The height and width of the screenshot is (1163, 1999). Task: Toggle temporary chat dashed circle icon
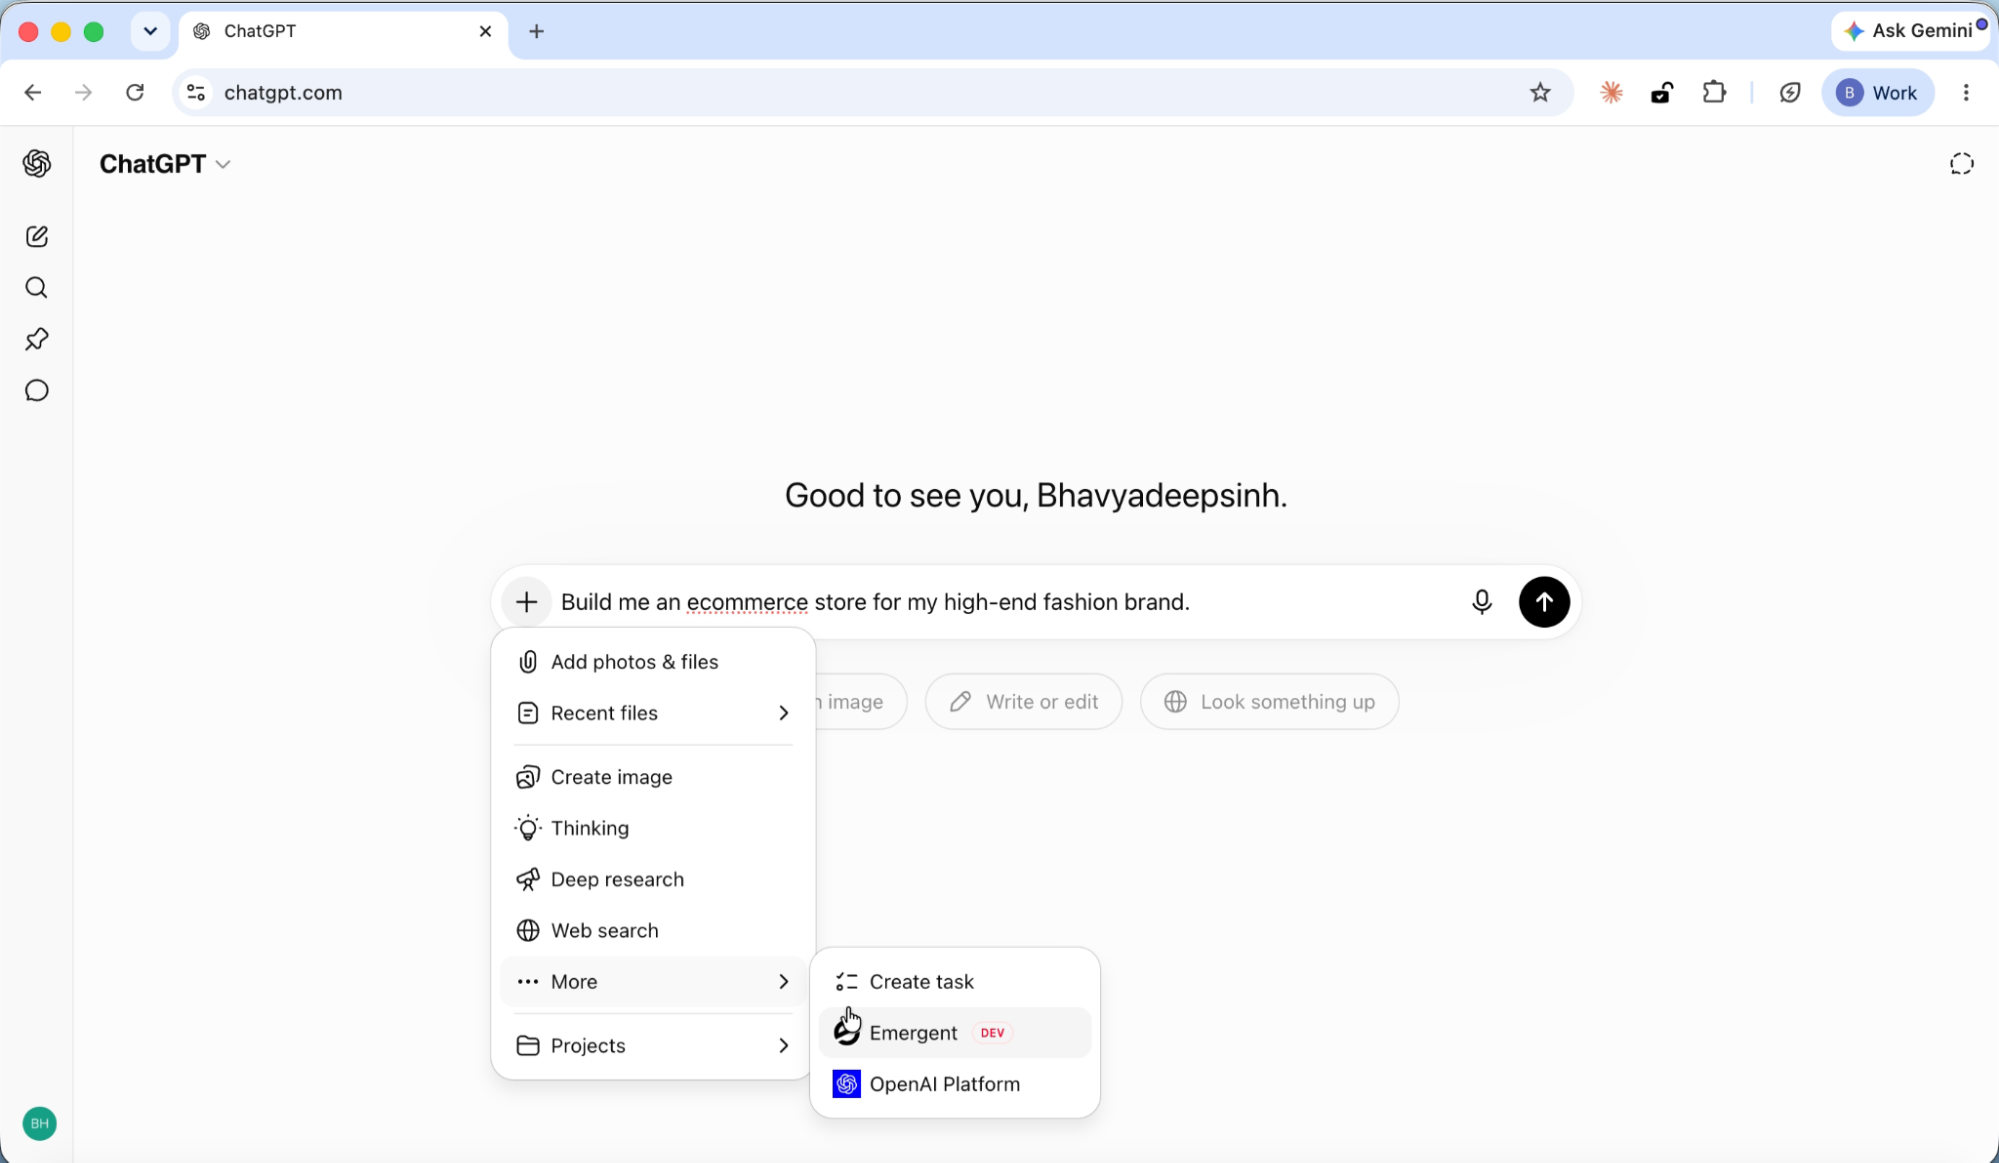pos(1961,163)
